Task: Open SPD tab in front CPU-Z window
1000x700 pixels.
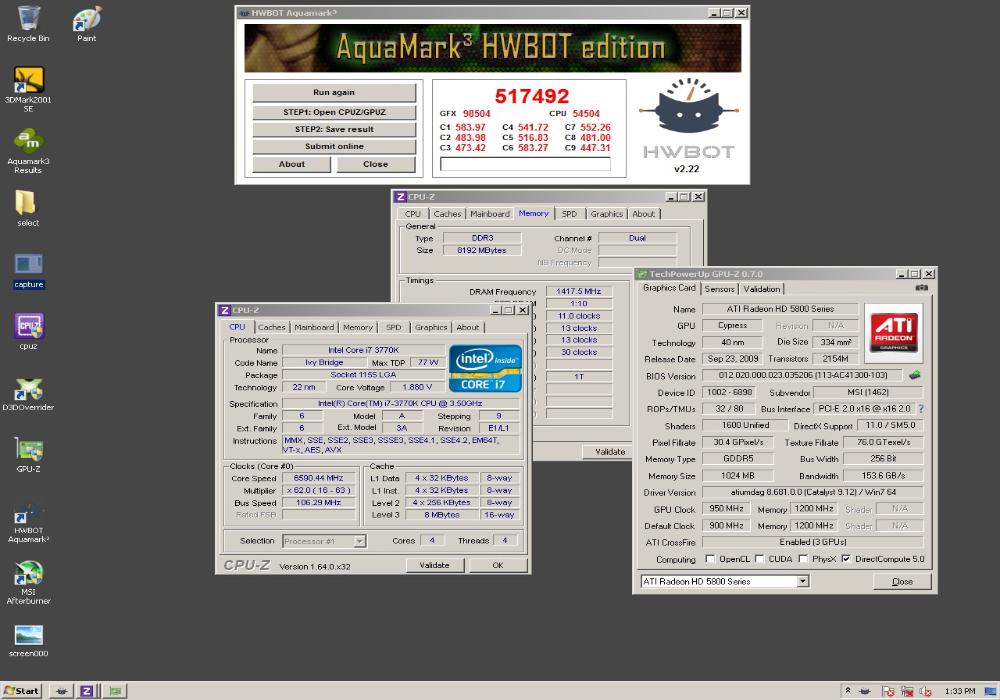Action: (393, 327)
